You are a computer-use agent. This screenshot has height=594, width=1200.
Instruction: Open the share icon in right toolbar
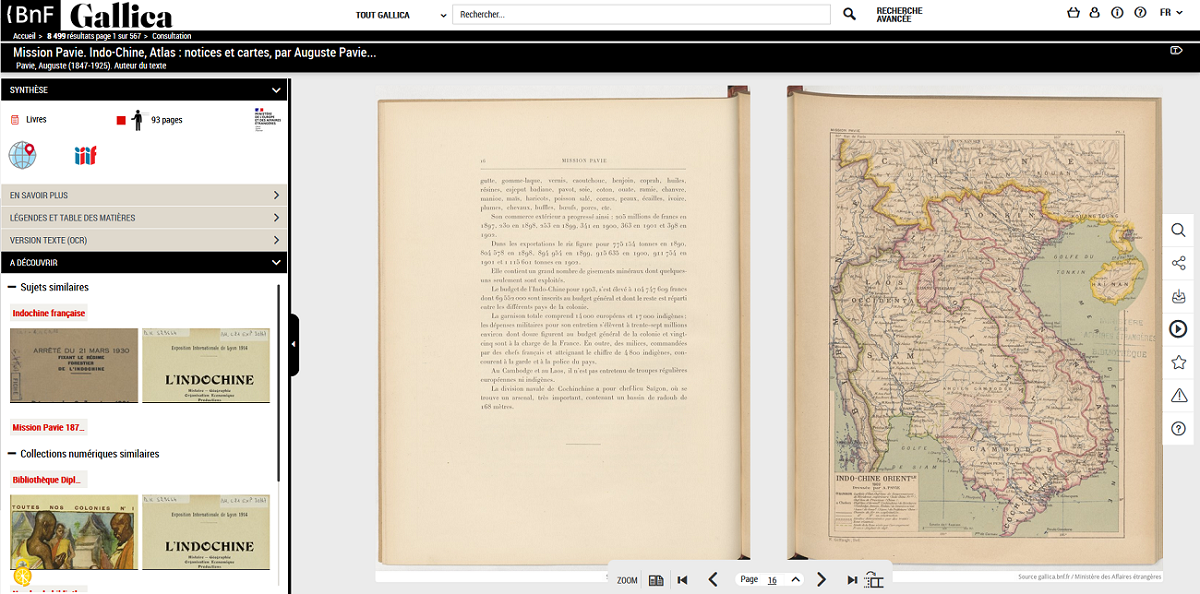click(1178, 263)
